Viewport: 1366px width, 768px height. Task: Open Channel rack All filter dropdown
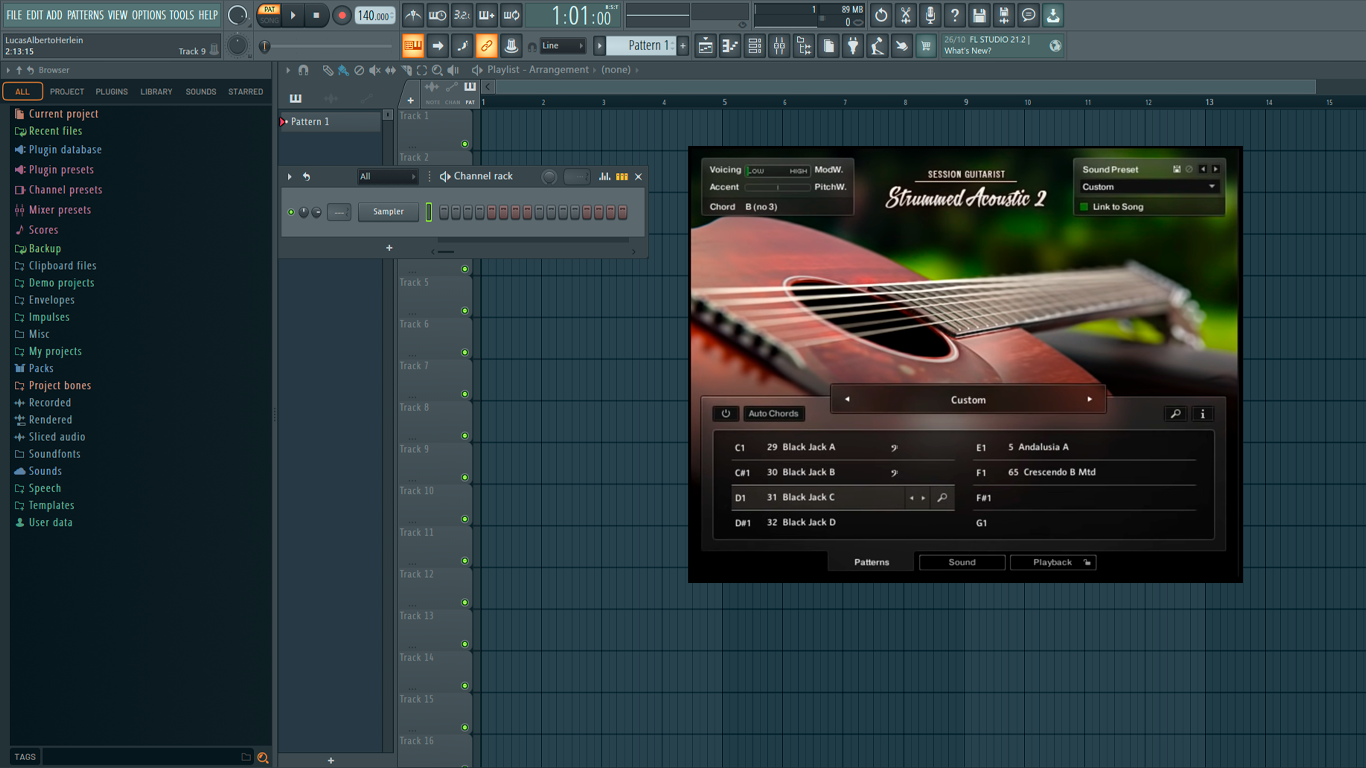coord(388,177)
